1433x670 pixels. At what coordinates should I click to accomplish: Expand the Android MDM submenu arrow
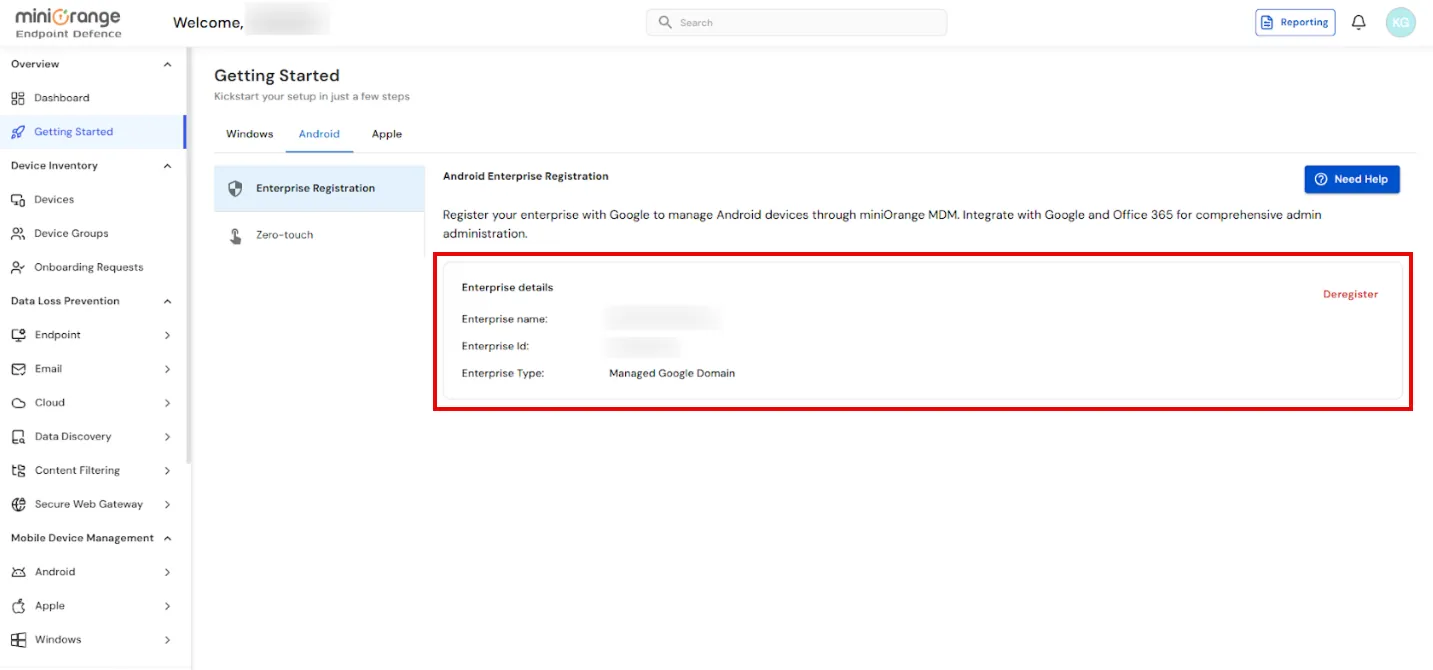click(x=167, y=572)
